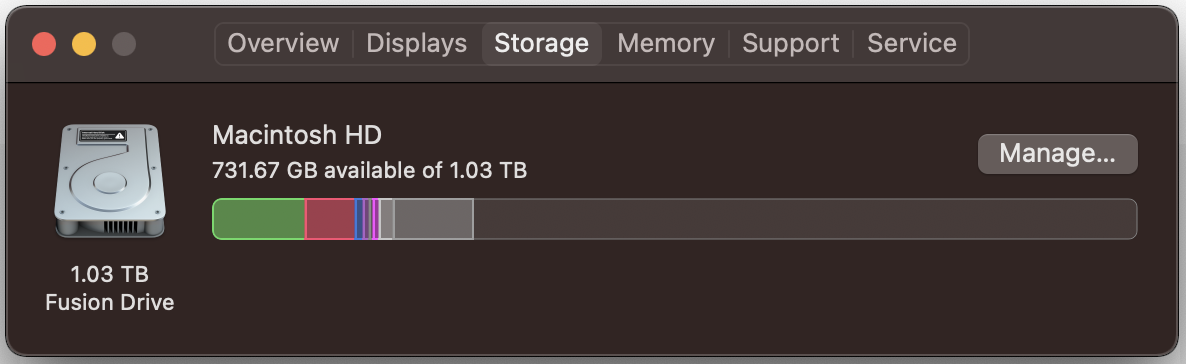View the Service tab
The height and width of the screenshot is (364, 1186).
pyautogui.click(x=911, y=44)
